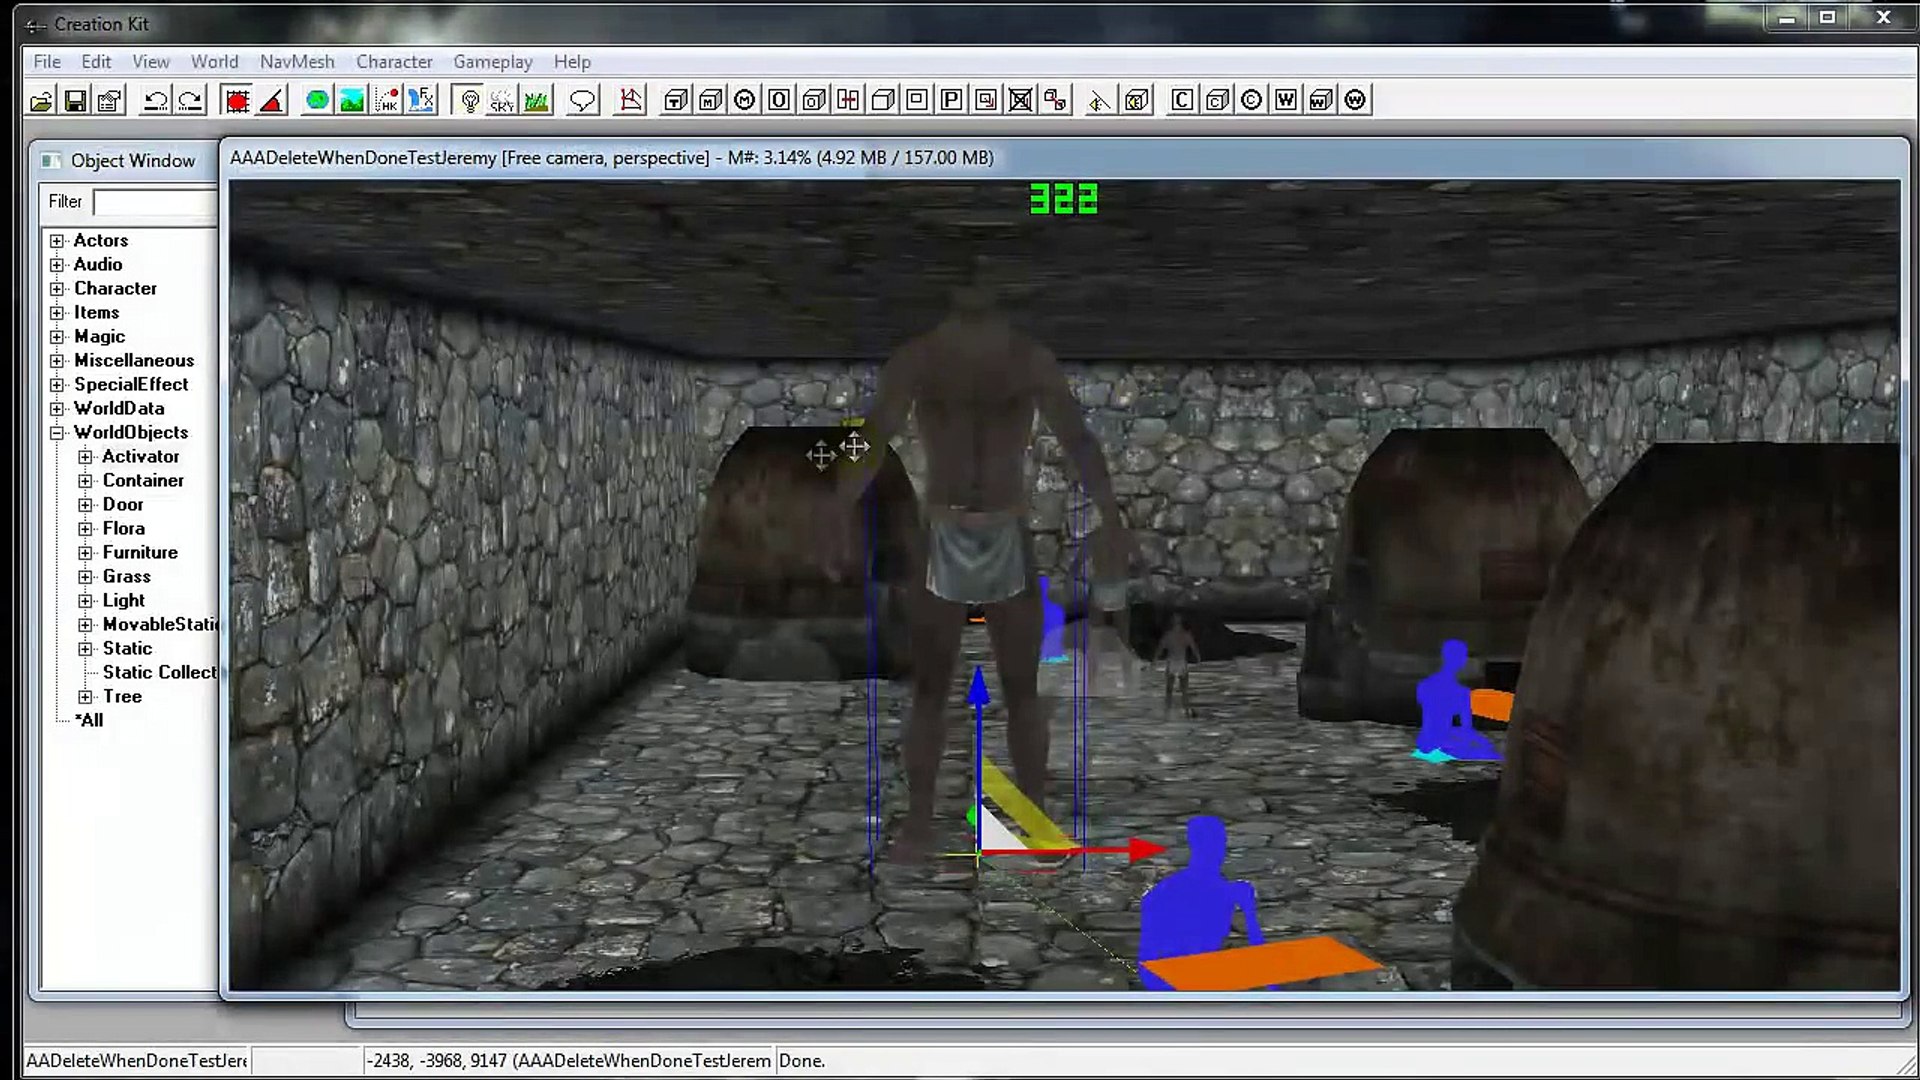Screen dimensions: 1920x1080
Task: Expand the SpecialEffect tree node
Action: tap(57, 385)
